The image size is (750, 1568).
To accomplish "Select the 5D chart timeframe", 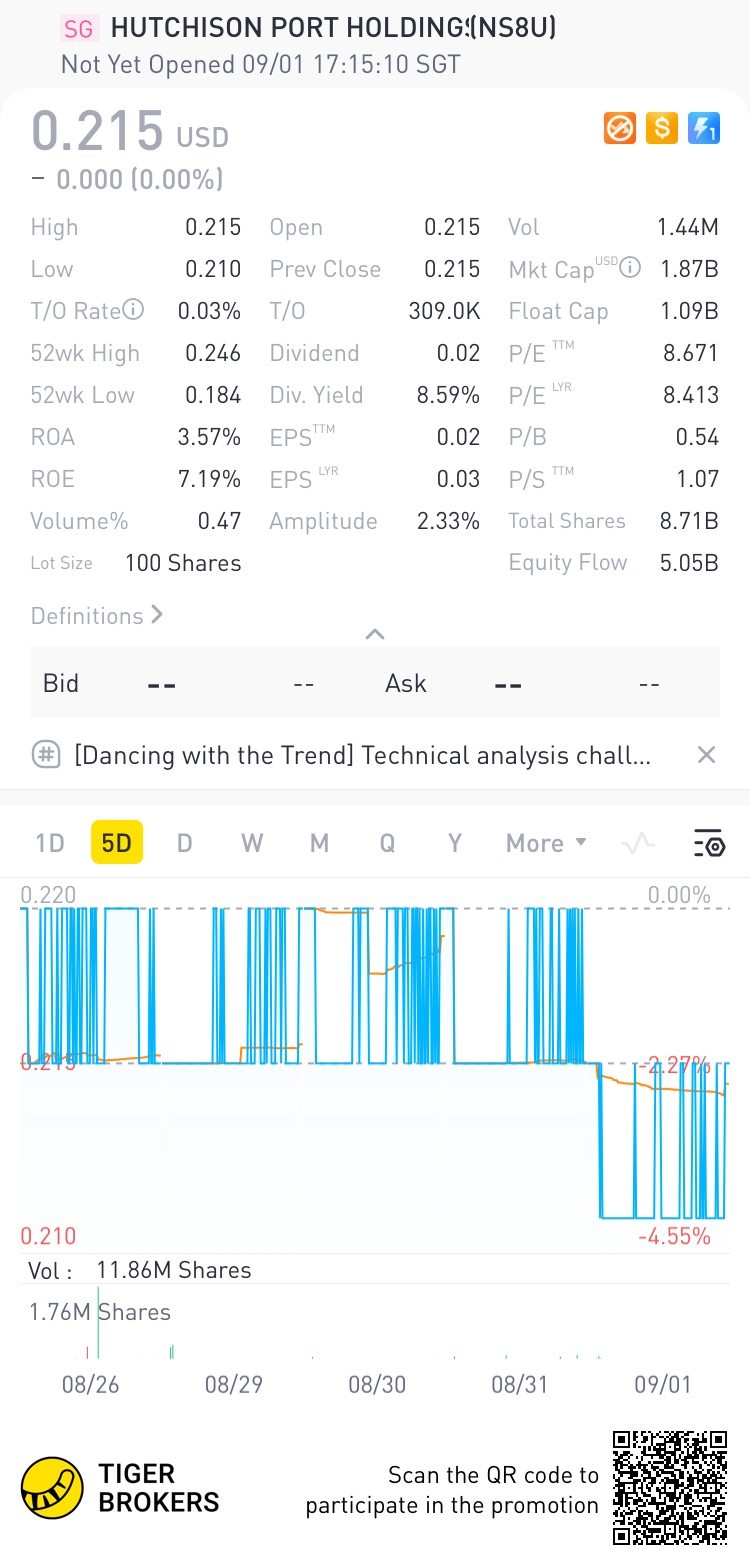I will point(117,843).
